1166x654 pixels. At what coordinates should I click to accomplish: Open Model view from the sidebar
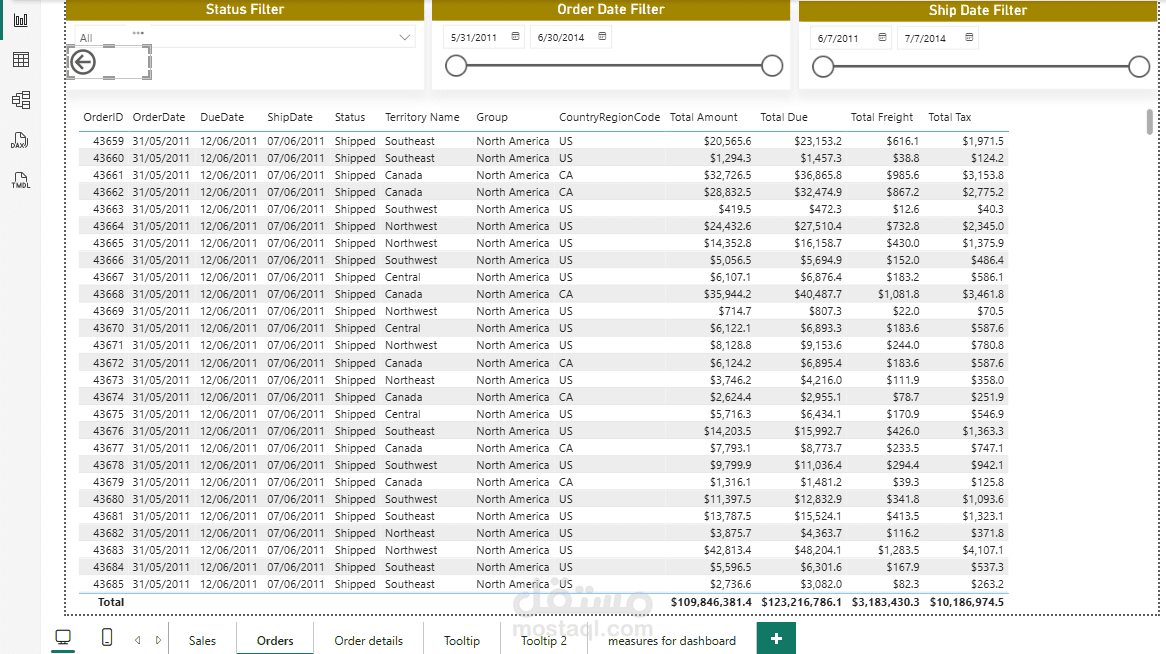(20, 100)
